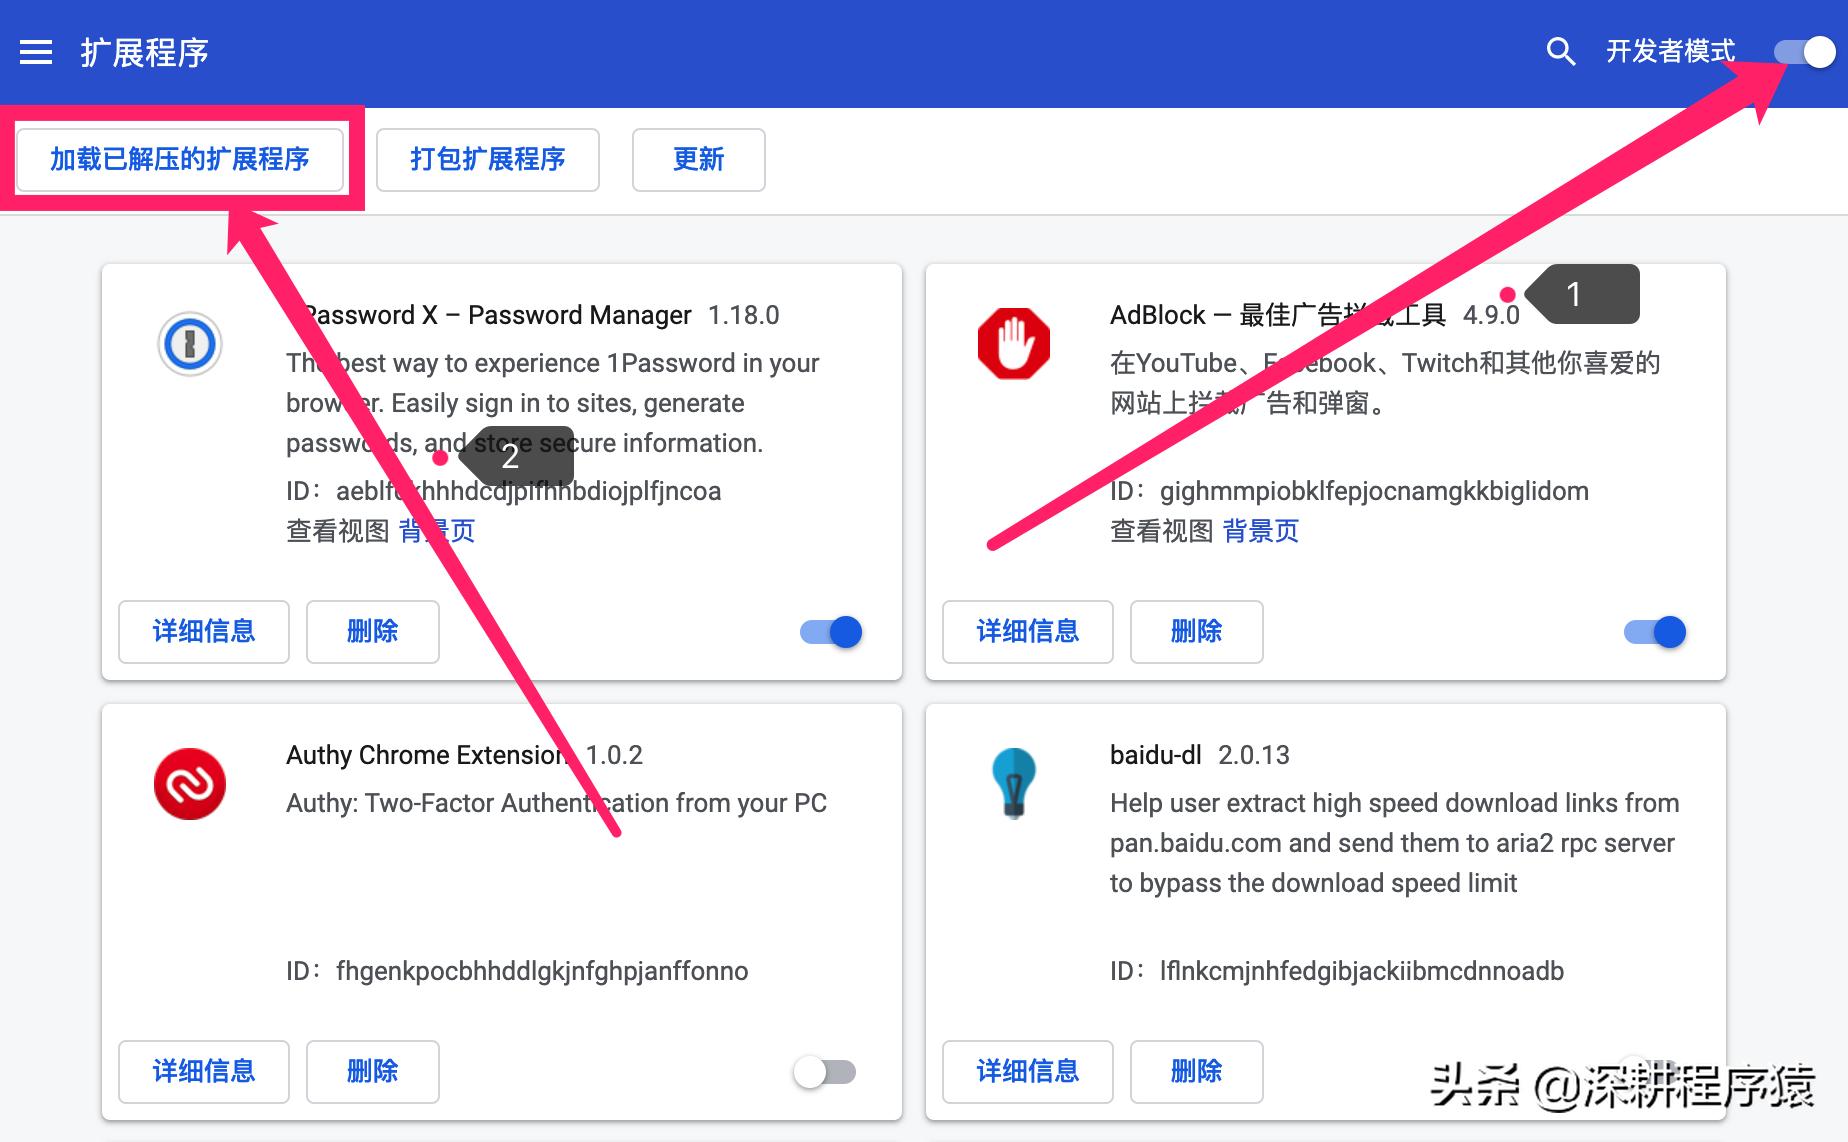
Task: Click 打包扩展程序 button
Action: tap(487, 159)
